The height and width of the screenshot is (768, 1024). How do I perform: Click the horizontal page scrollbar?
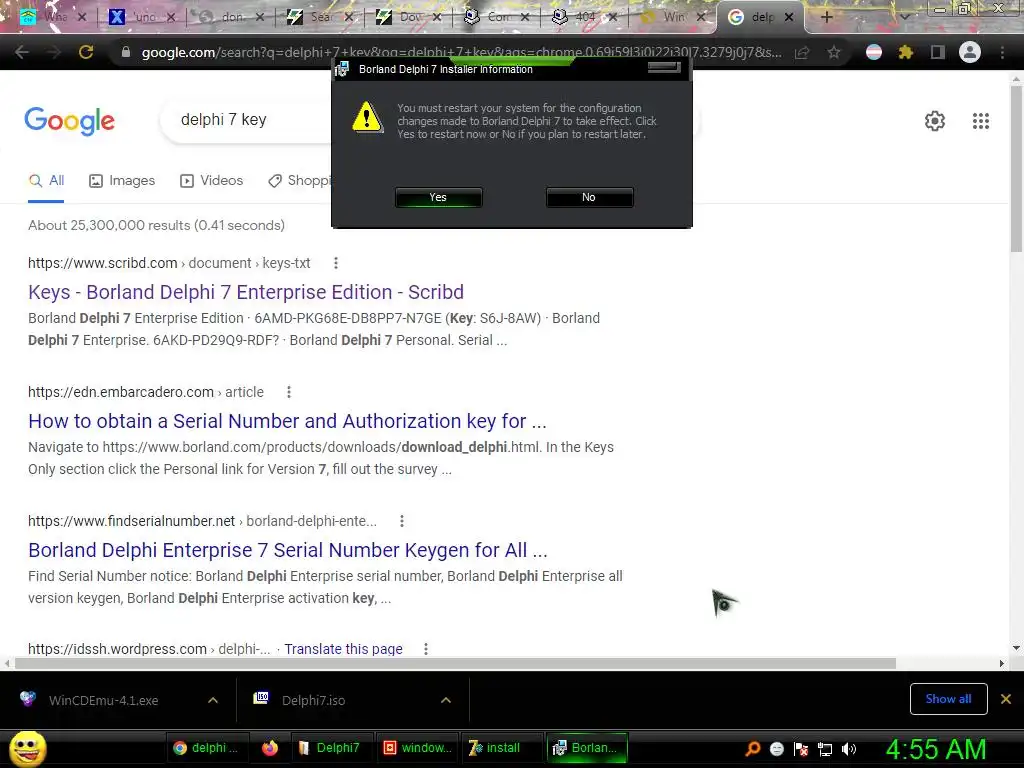455,664
